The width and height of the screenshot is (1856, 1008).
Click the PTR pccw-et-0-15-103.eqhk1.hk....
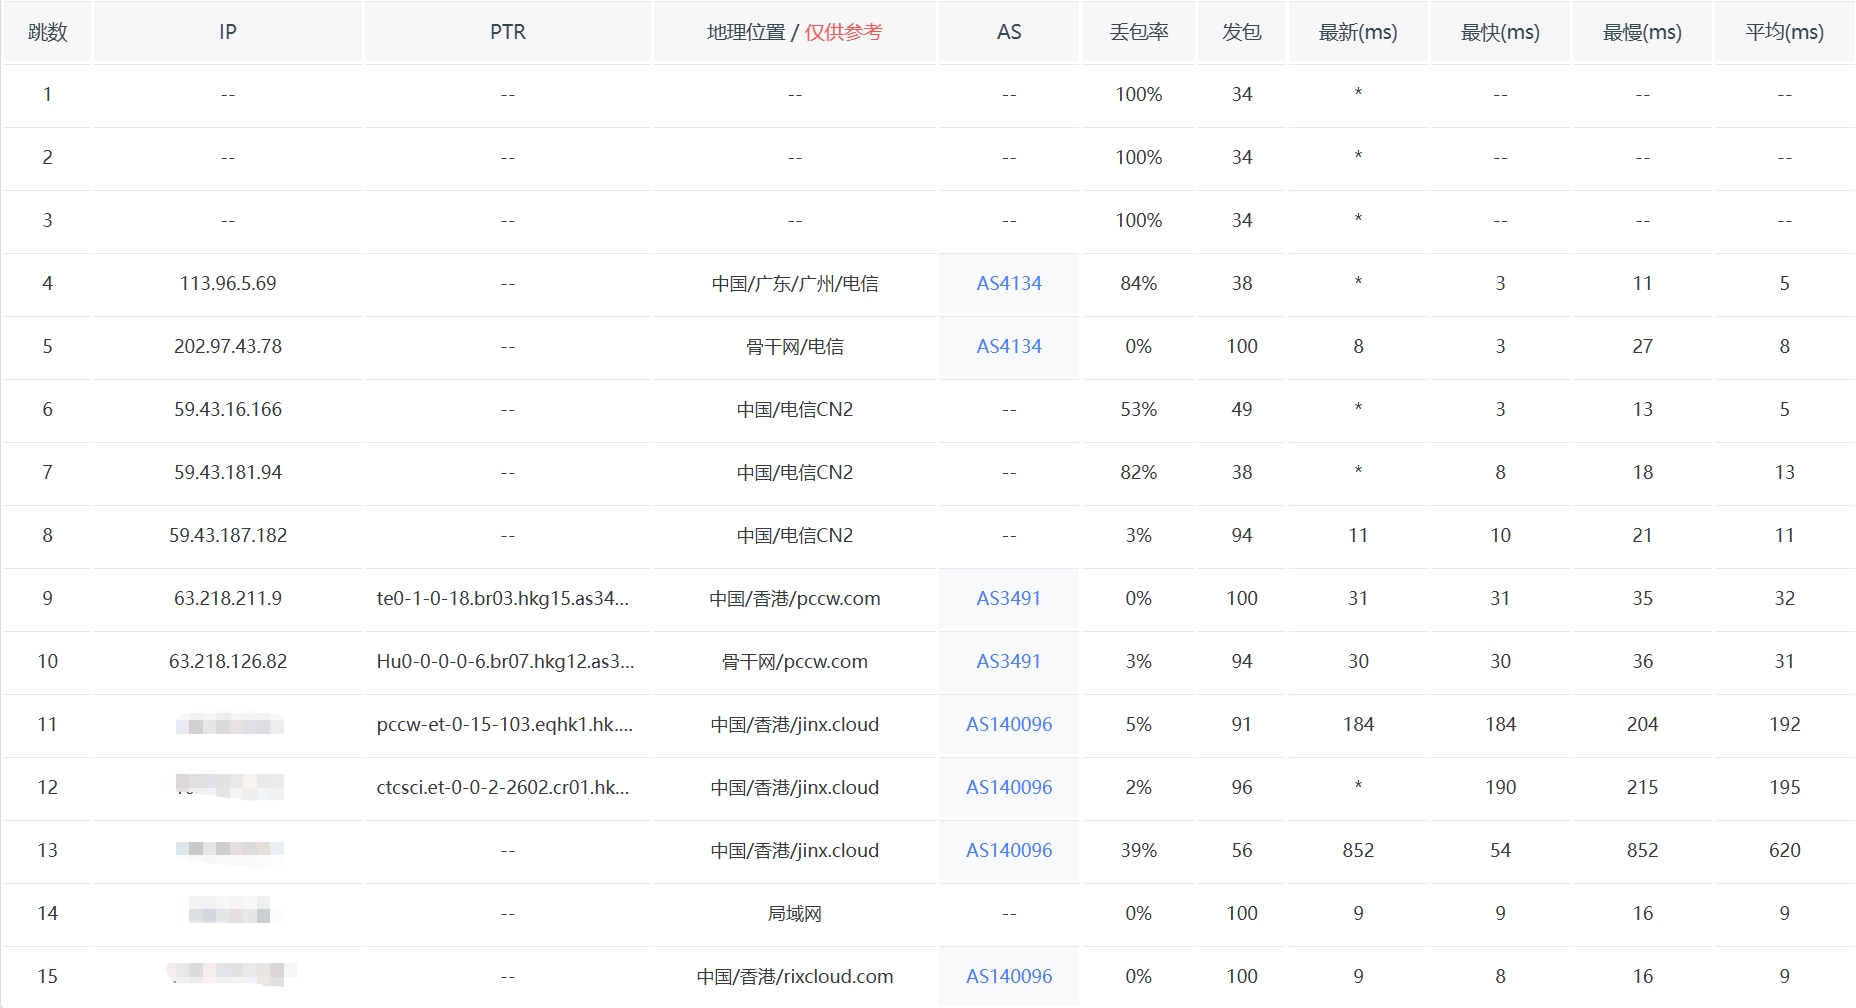tap(505, 724)
